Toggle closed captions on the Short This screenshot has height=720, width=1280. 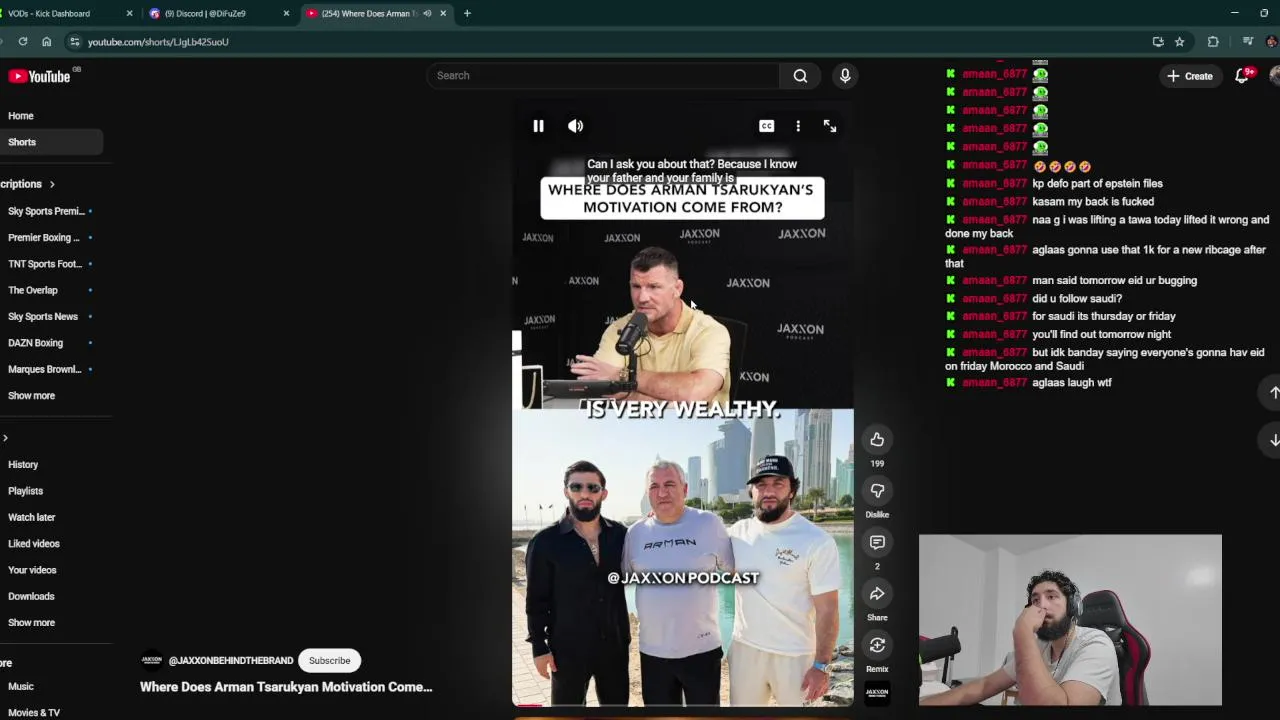(x=766, y=126)
